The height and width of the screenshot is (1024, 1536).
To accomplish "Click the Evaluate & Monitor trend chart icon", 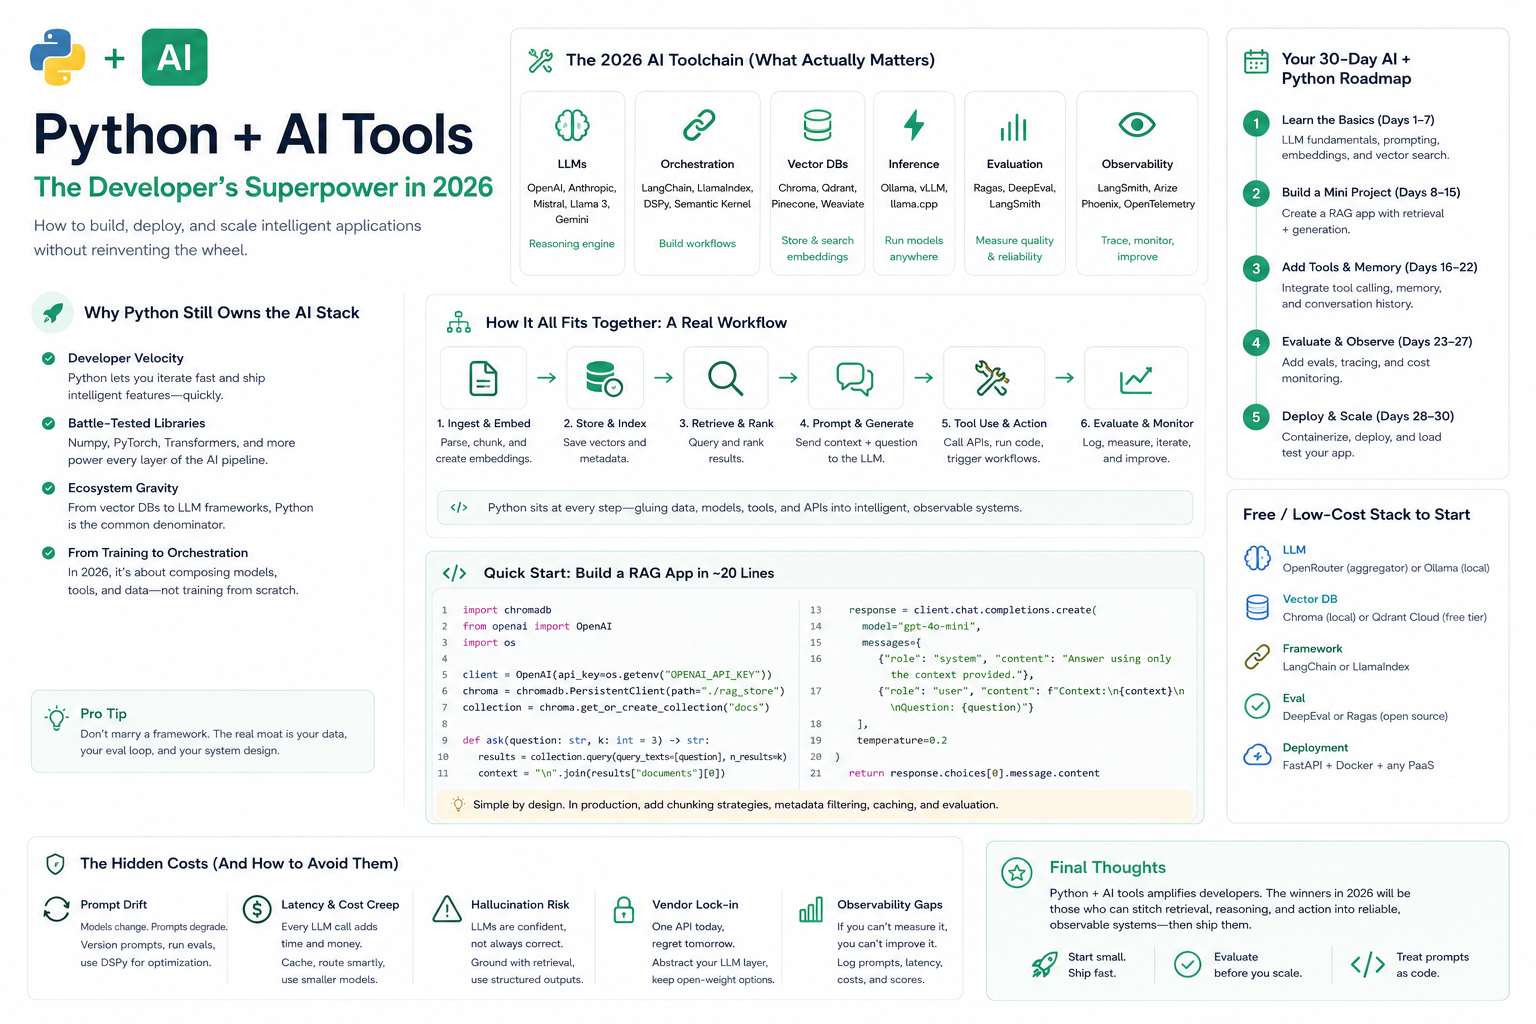I will (x=1136, y=379).
